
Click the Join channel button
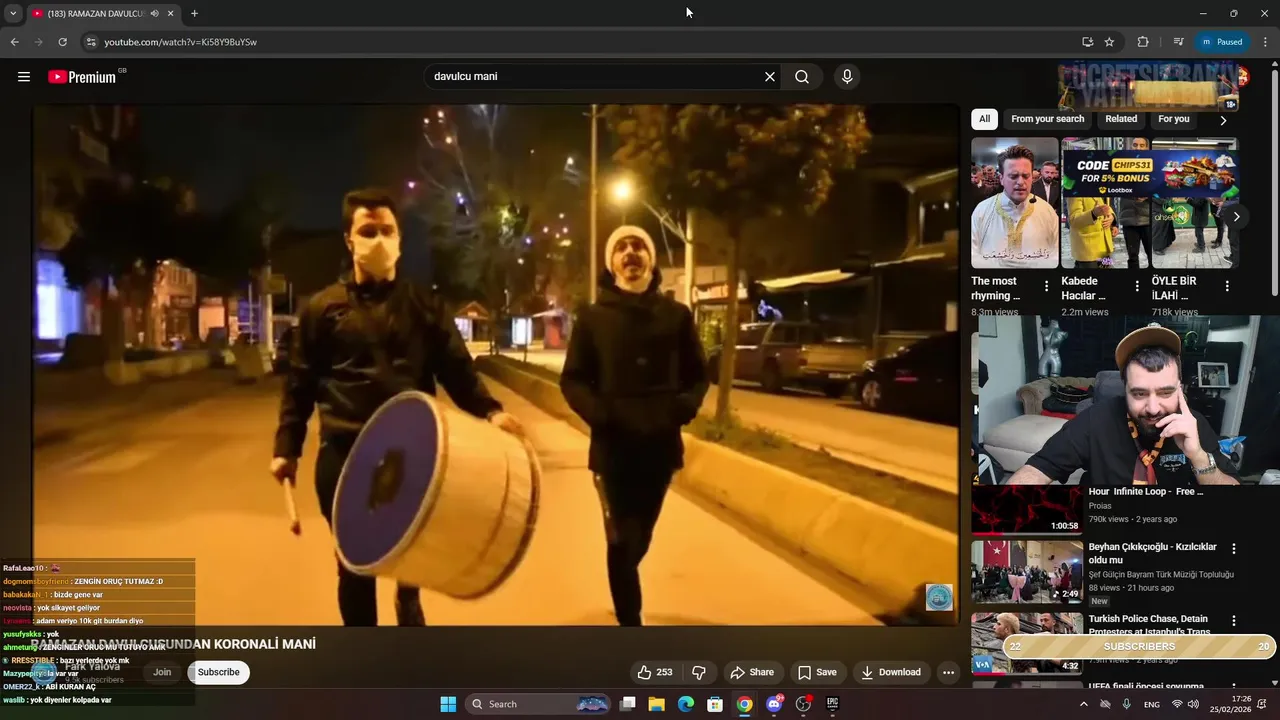(162, 672)
